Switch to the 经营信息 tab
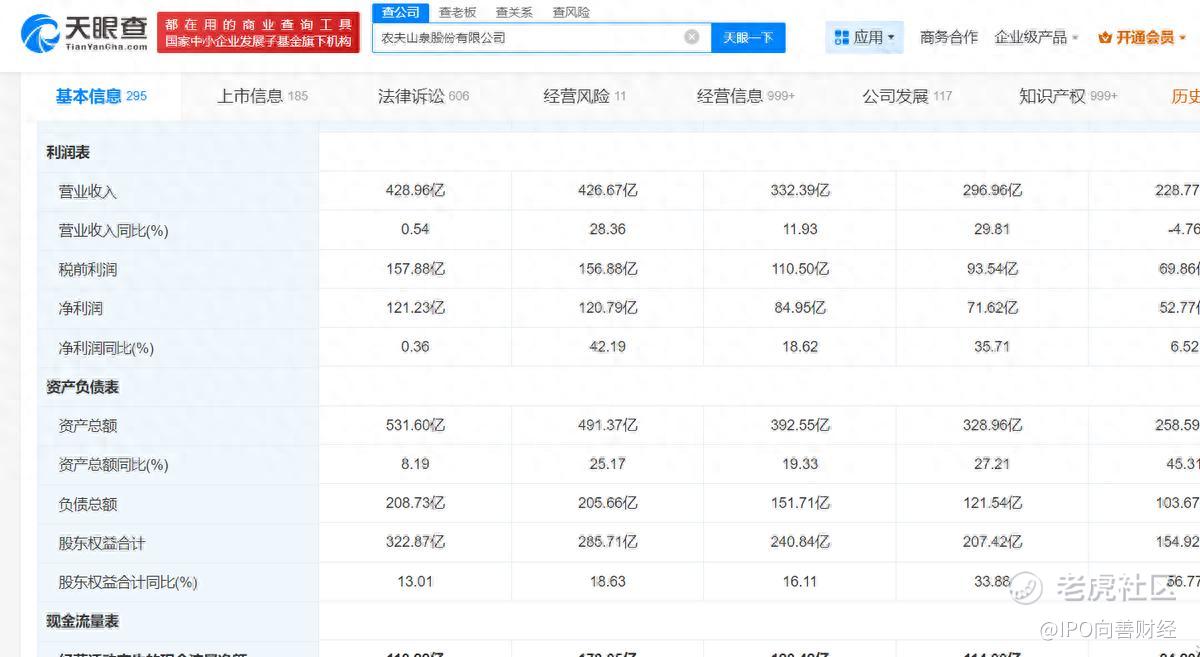 (746, 96)
